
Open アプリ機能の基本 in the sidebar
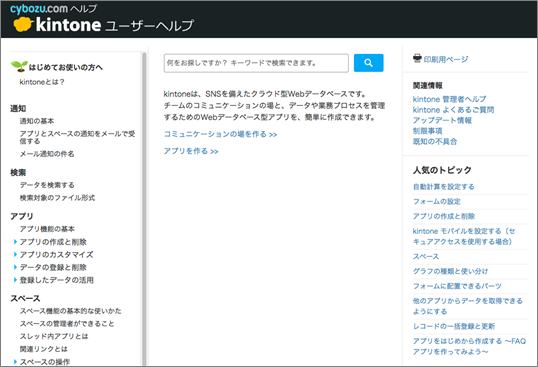[x=47, y=229]
